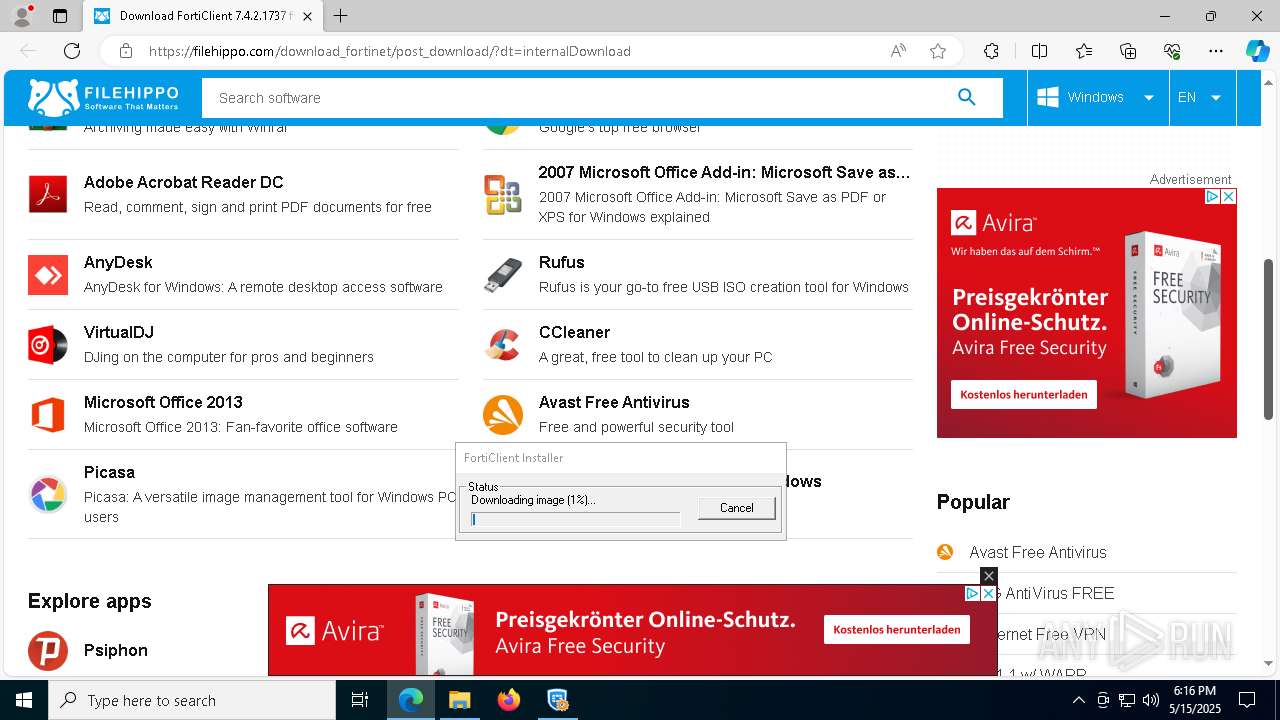Open FortiClient Installer taskbar icon

(557, 700)
